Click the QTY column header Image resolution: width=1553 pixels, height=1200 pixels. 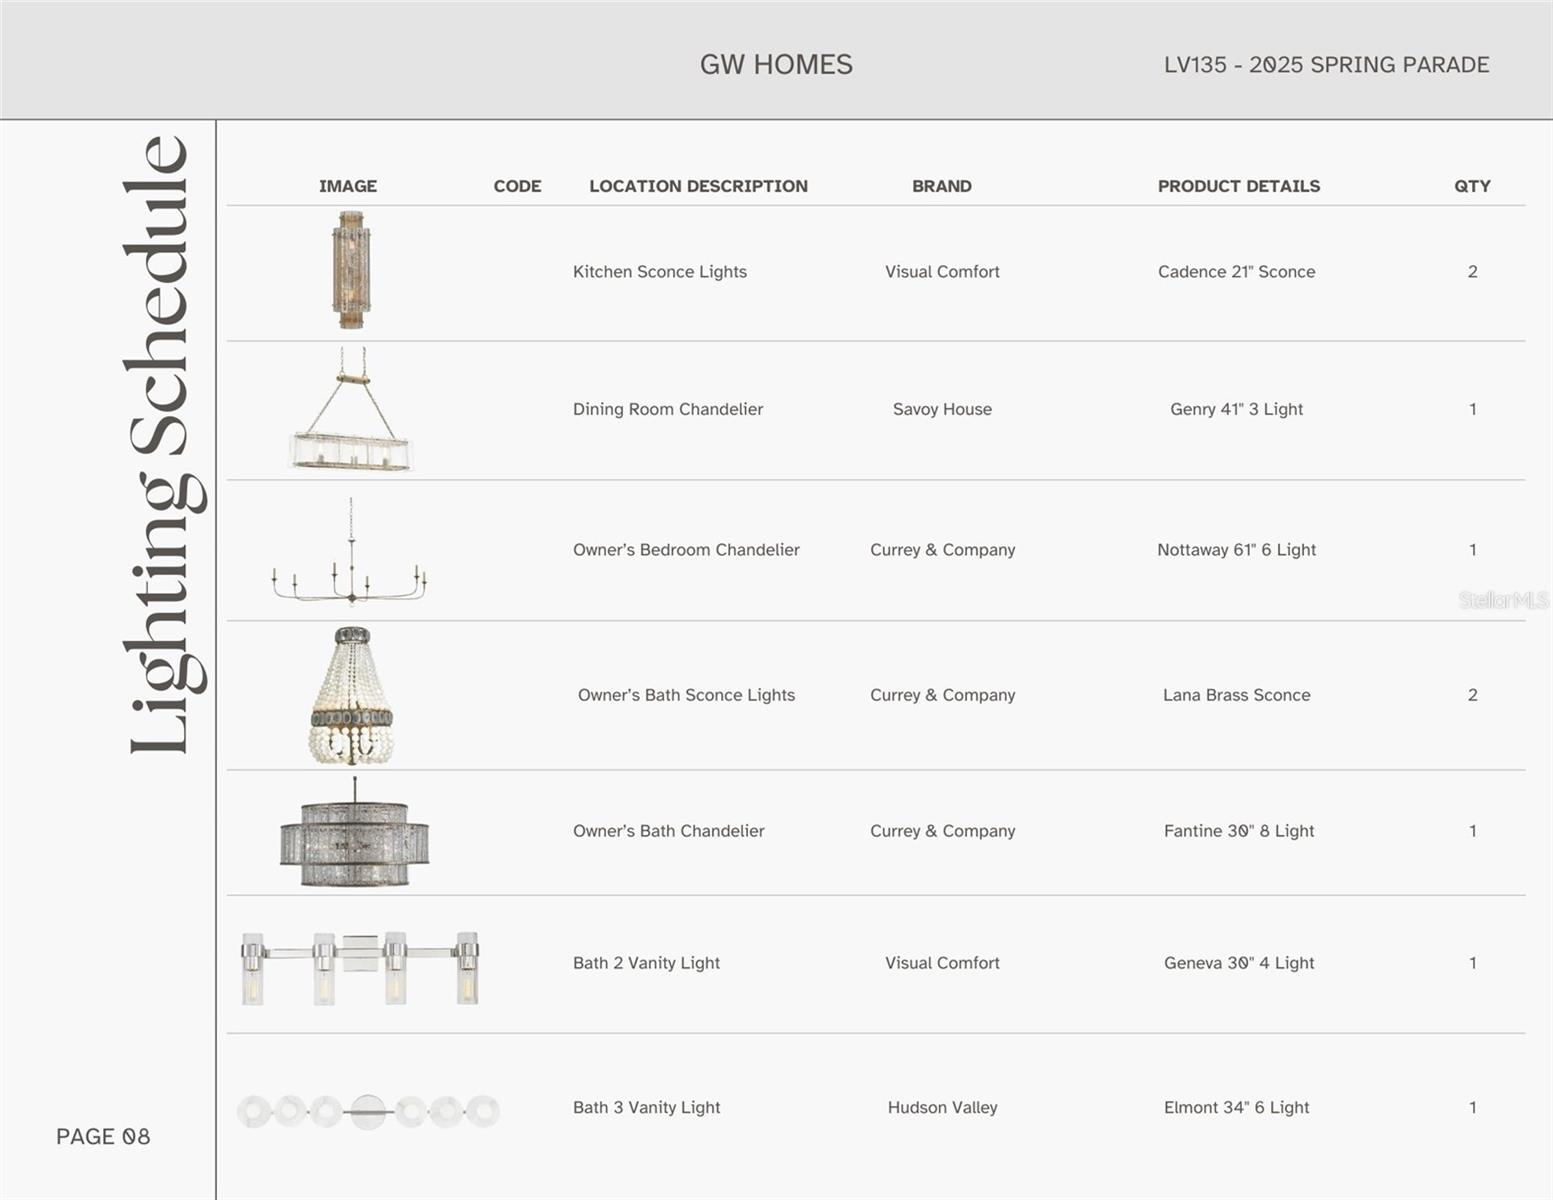(1472, 186)
